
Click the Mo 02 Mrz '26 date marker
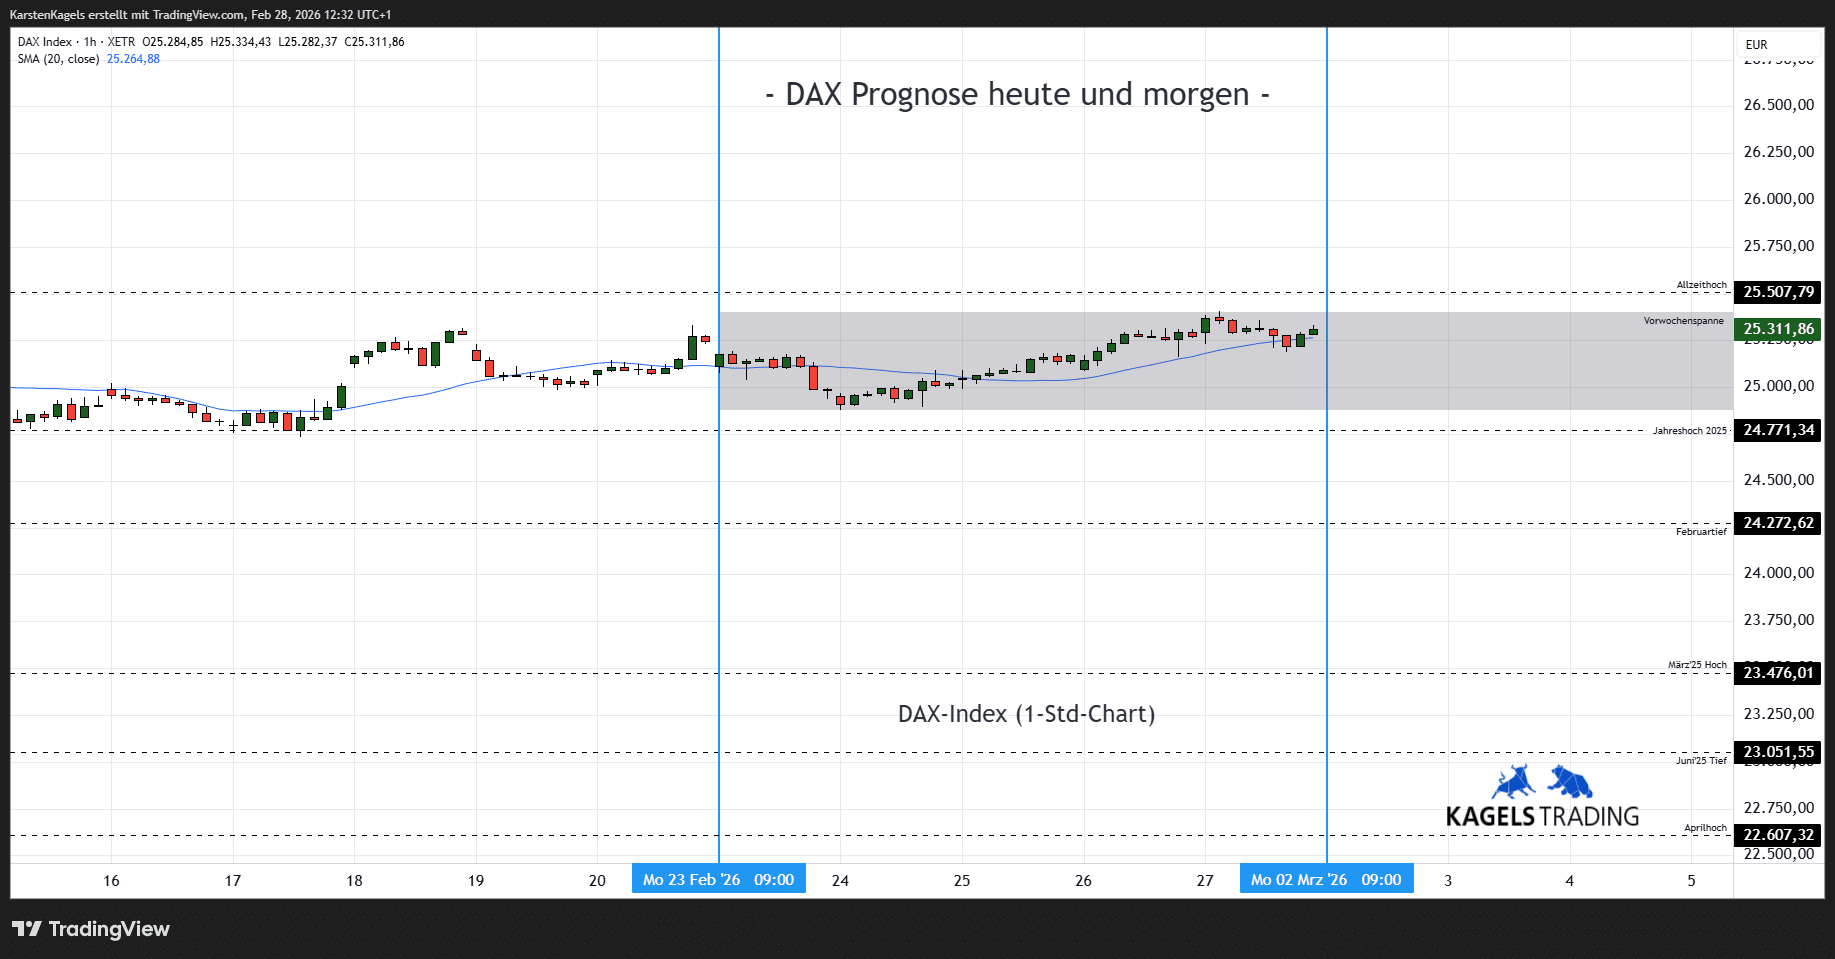pyautogui.click(x=1326, y=880)
